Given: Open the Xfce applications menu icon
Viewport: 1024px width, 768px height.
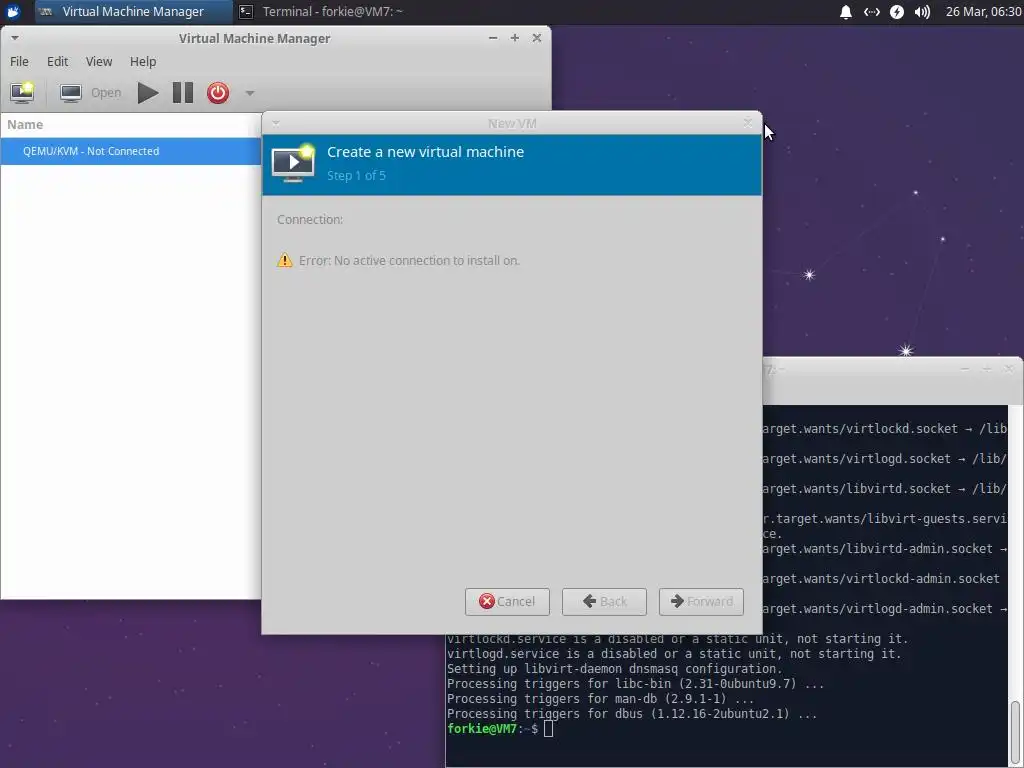Looking at the screenshot, I should point(13,11).
